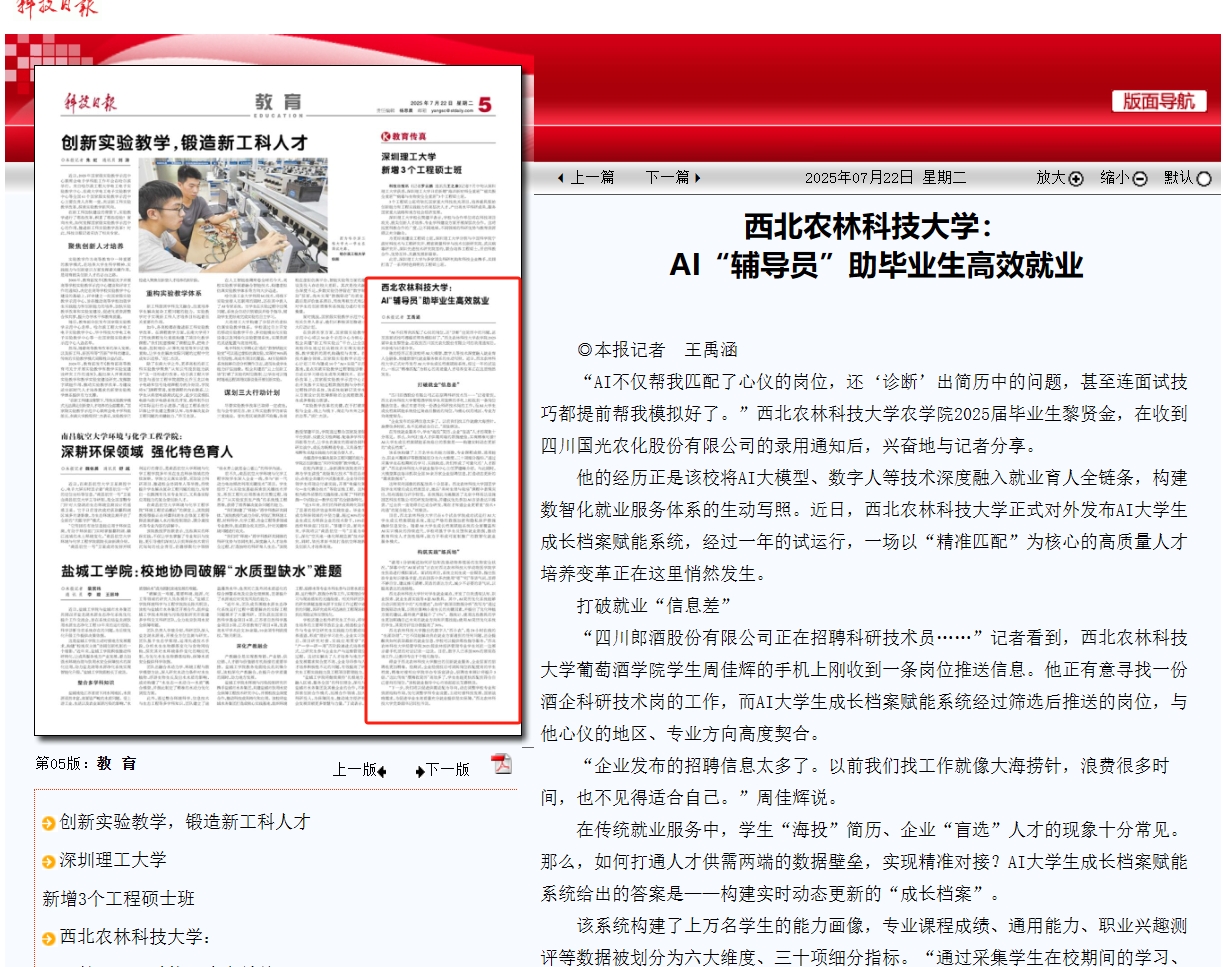Screen dimensions: 1226x967
Task: Go to next page via 下一版
Action: click(448, 770)
